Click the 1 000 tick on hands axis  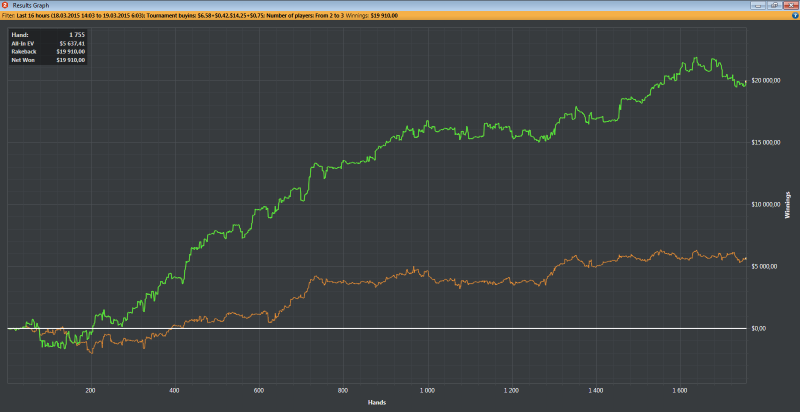point(428,391)
